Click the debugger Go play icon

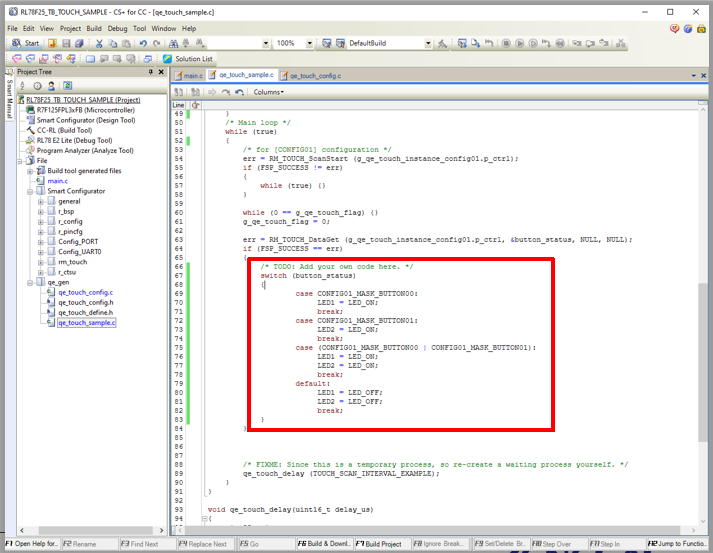click(x=519, y=43)
